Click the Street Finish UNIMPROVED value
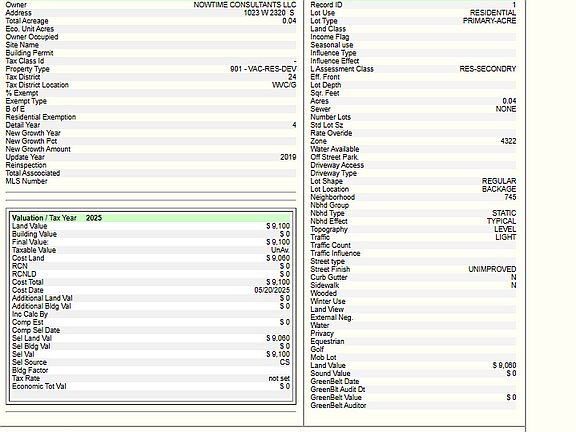This screenshot has width=576, height=432. pos(492,269)
